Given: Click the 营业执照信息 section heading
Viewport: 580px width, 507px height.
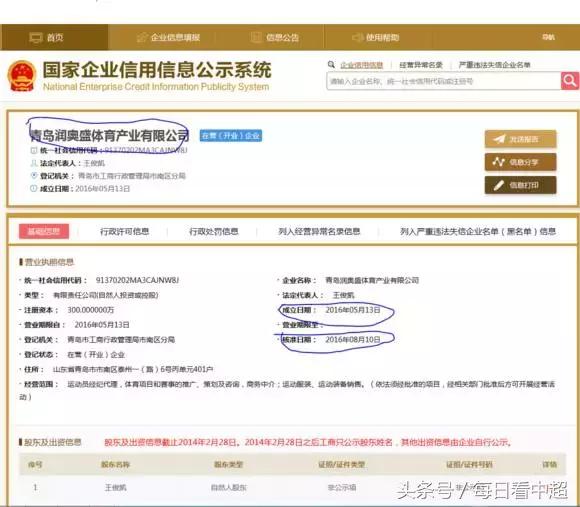Looking at the screenshot, I should coord(49,262).
